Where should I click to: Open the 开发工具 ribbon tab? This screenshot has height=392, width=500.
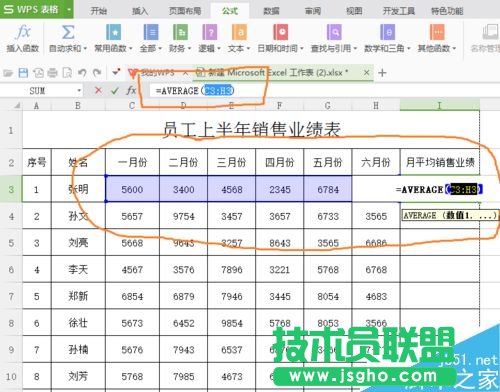(399, 11)
